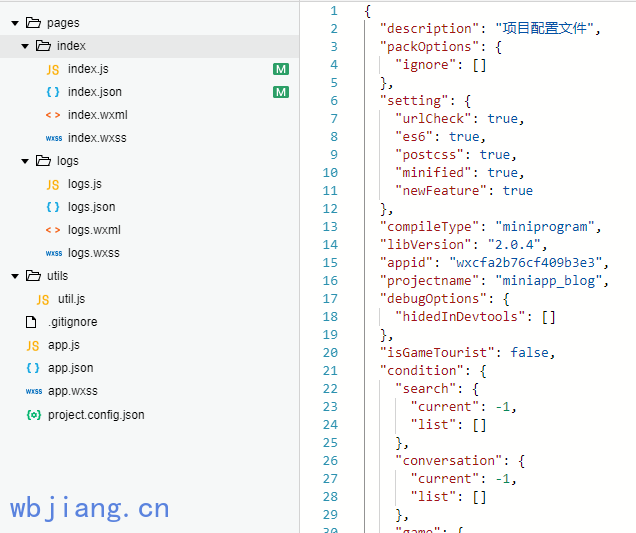Viewport: 636px width, 533px height.
Task: Click the JS icon beside index.js
Action: point(53,69)
